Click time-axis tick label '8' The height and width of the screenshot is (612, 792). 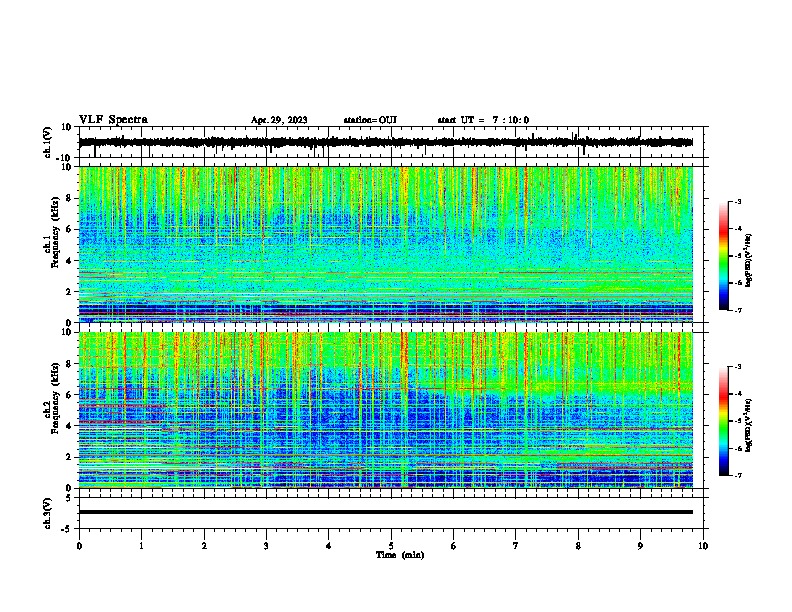[x=578, y=546]
